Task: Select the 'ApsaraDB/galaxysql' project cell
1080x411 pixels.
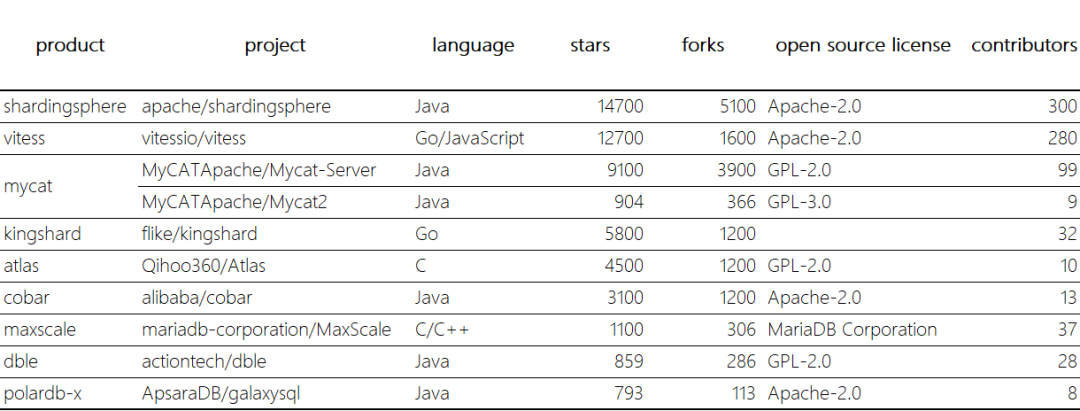Action: pyautogui.click(x=221, y=394)
